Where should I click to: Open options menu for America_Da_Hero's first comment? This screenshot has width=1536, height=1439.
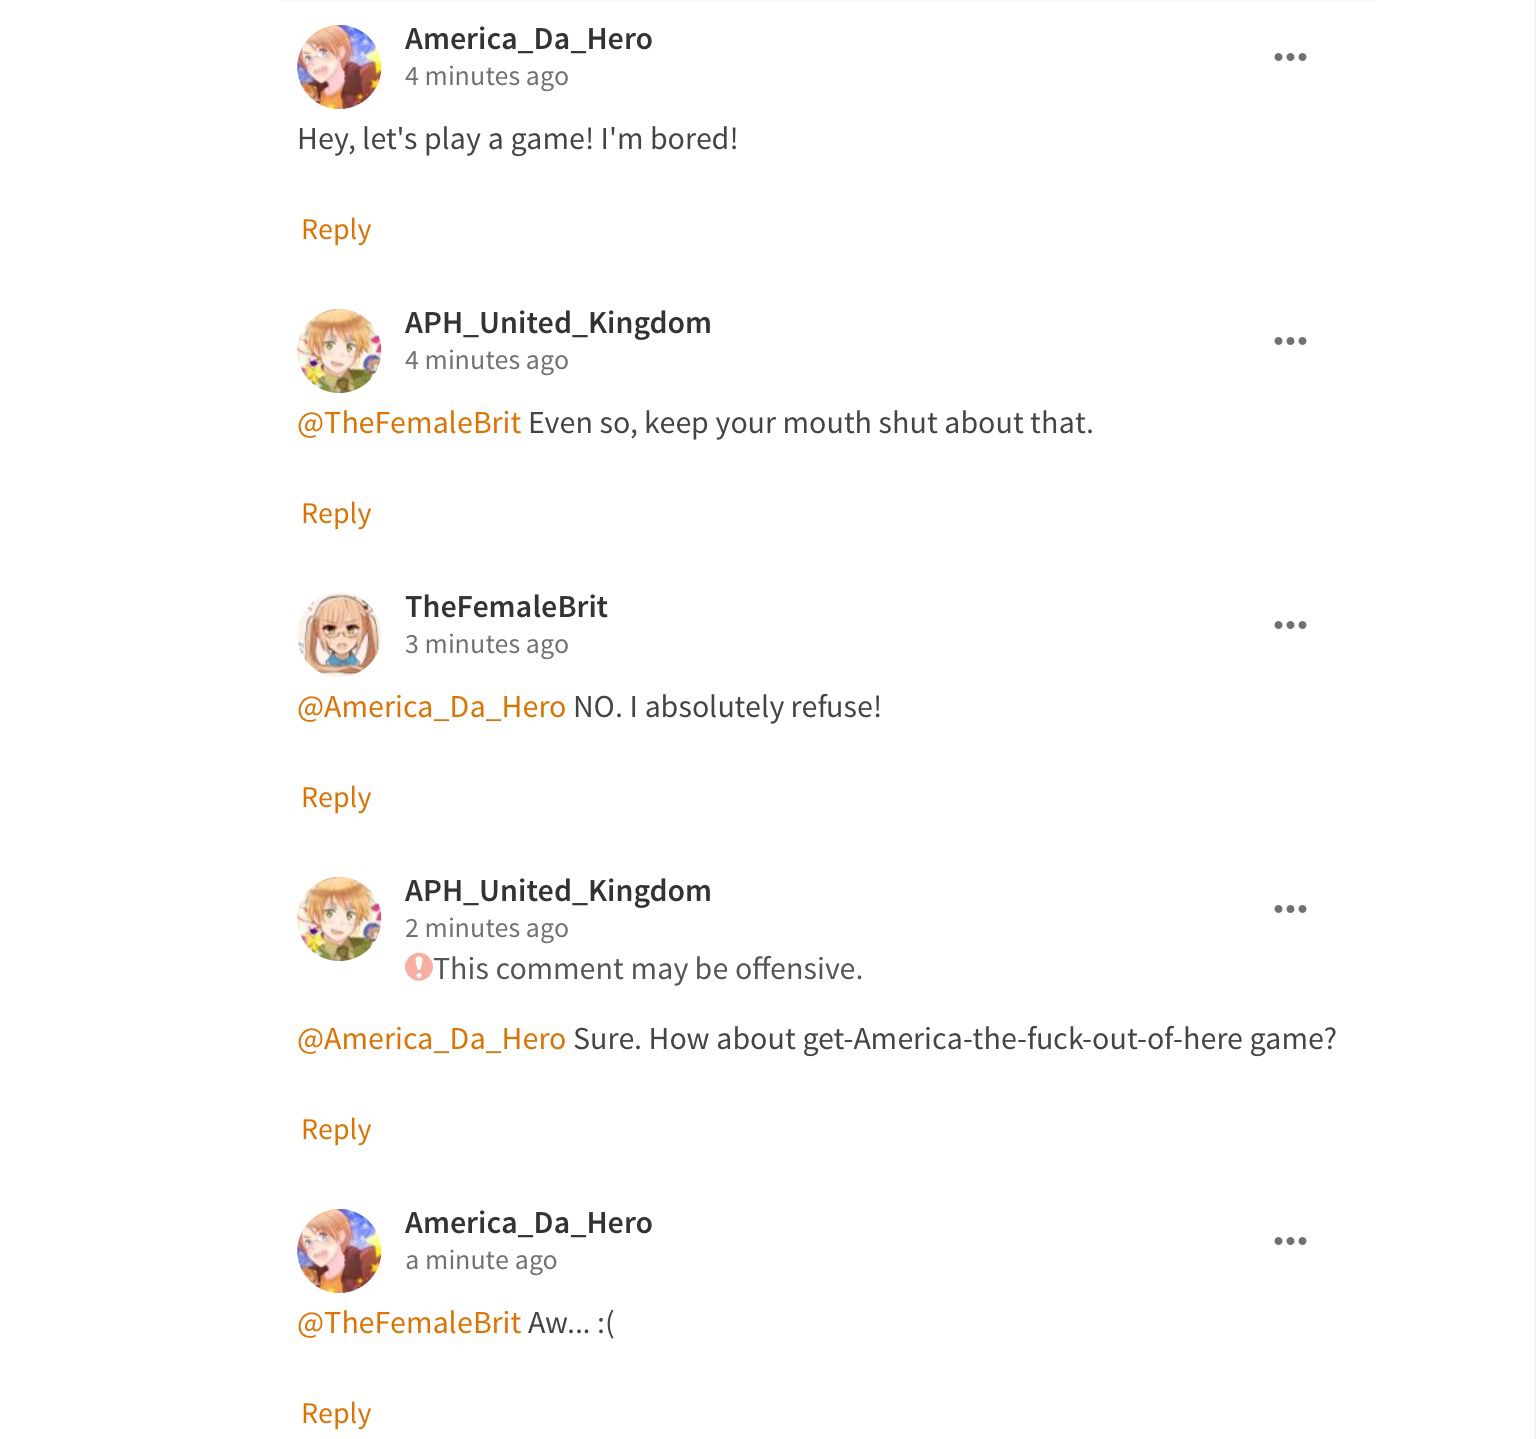[1290, 57]
